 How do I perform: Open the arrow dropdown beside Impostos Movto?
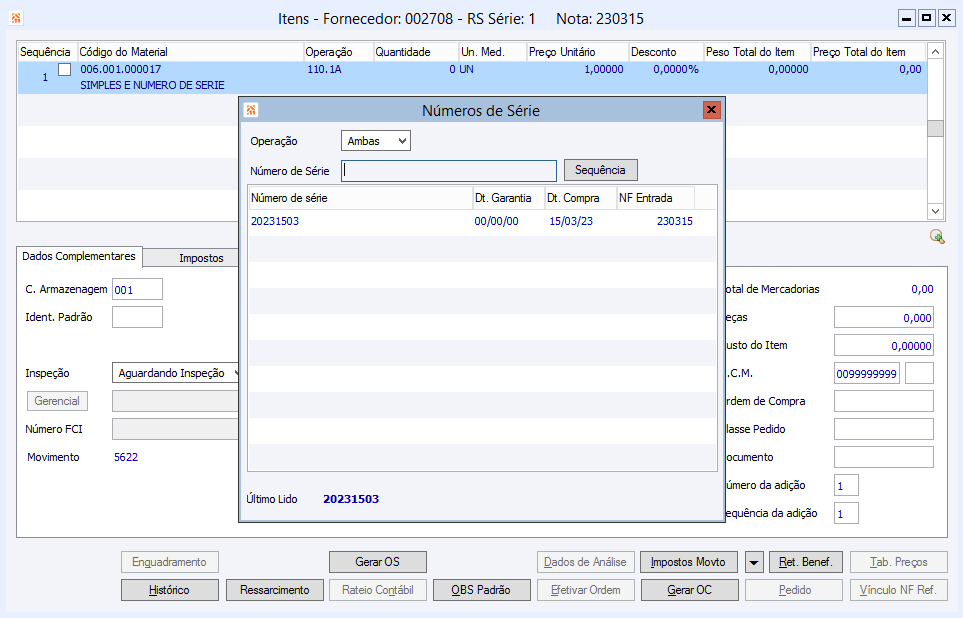[x=754, y=562]
